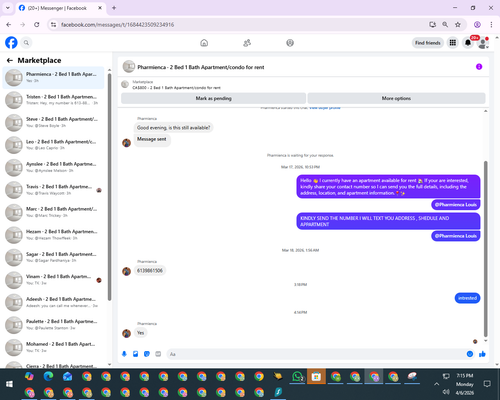The image size is (500, 400).
Task: Click the address bar URL
Action: pos(117,25)
